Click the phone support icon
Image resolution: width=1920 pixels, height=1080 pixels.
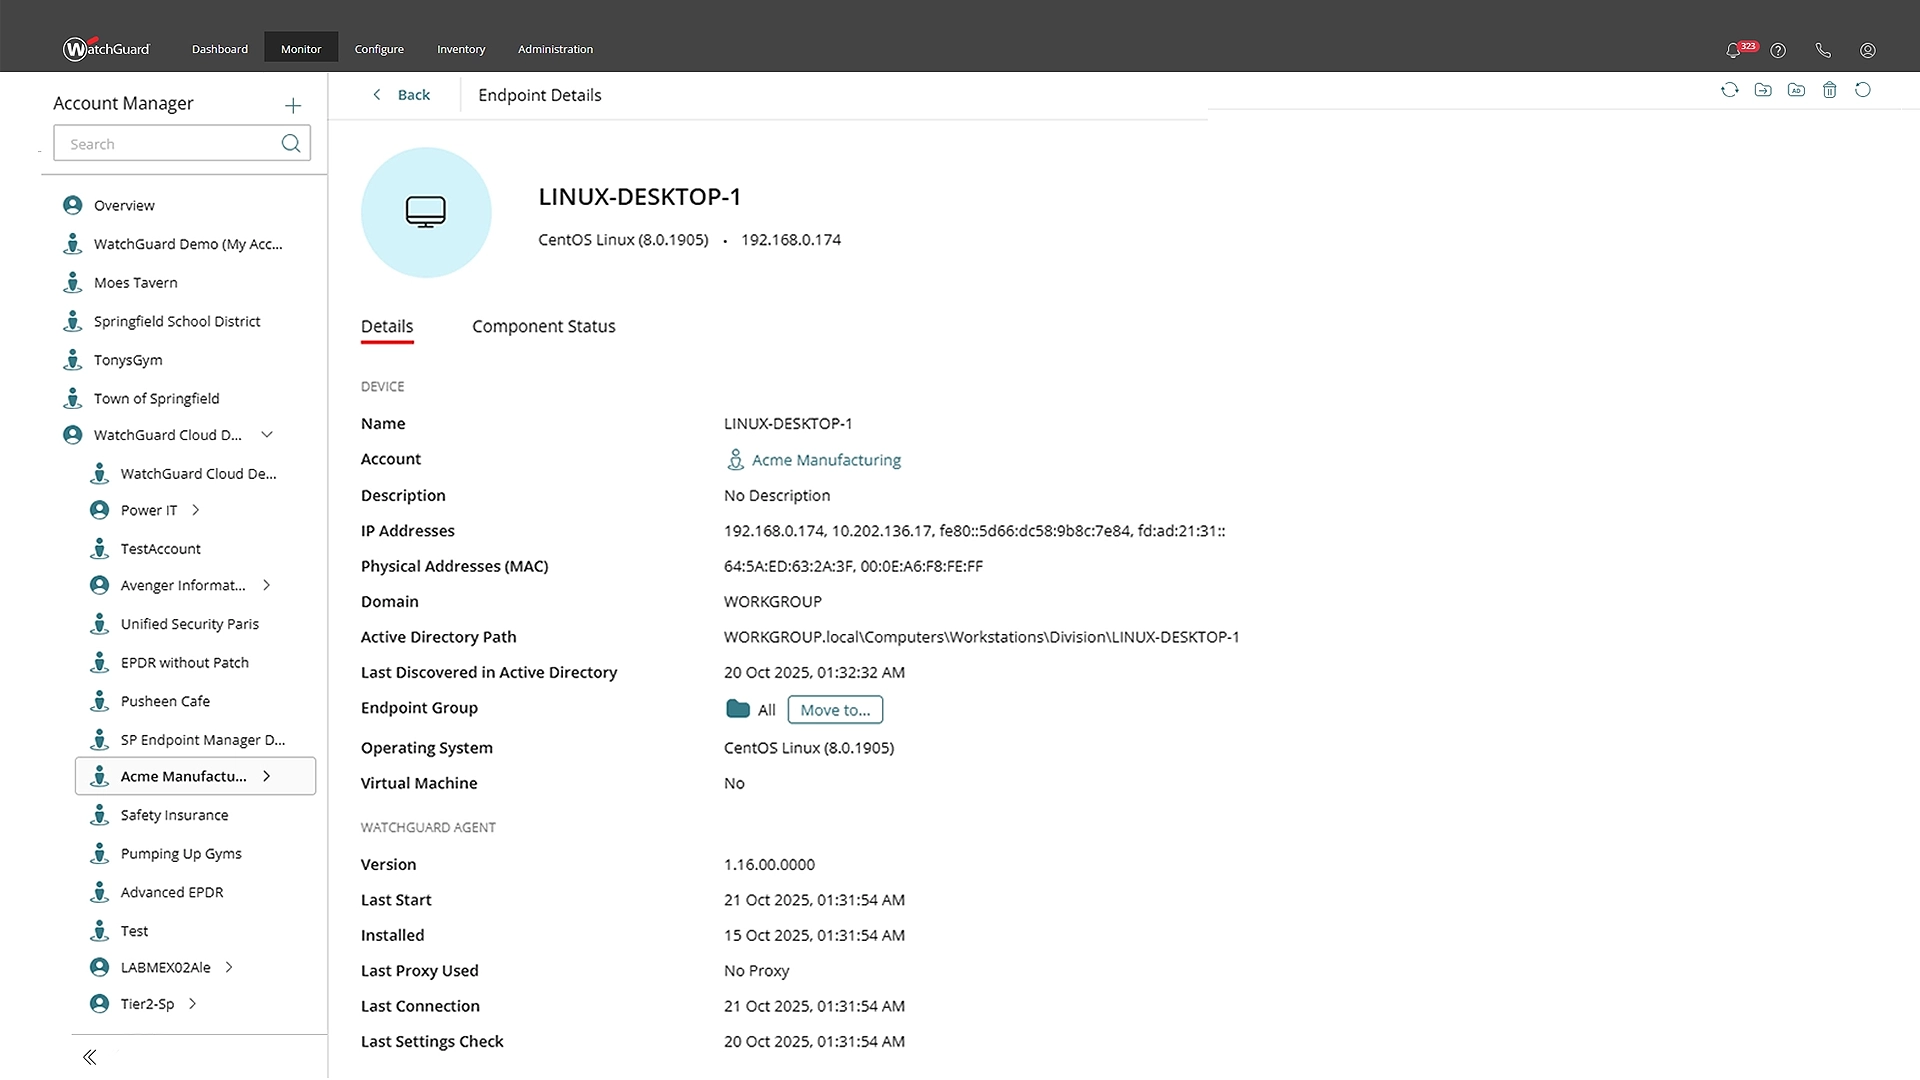click(1823, 50)
